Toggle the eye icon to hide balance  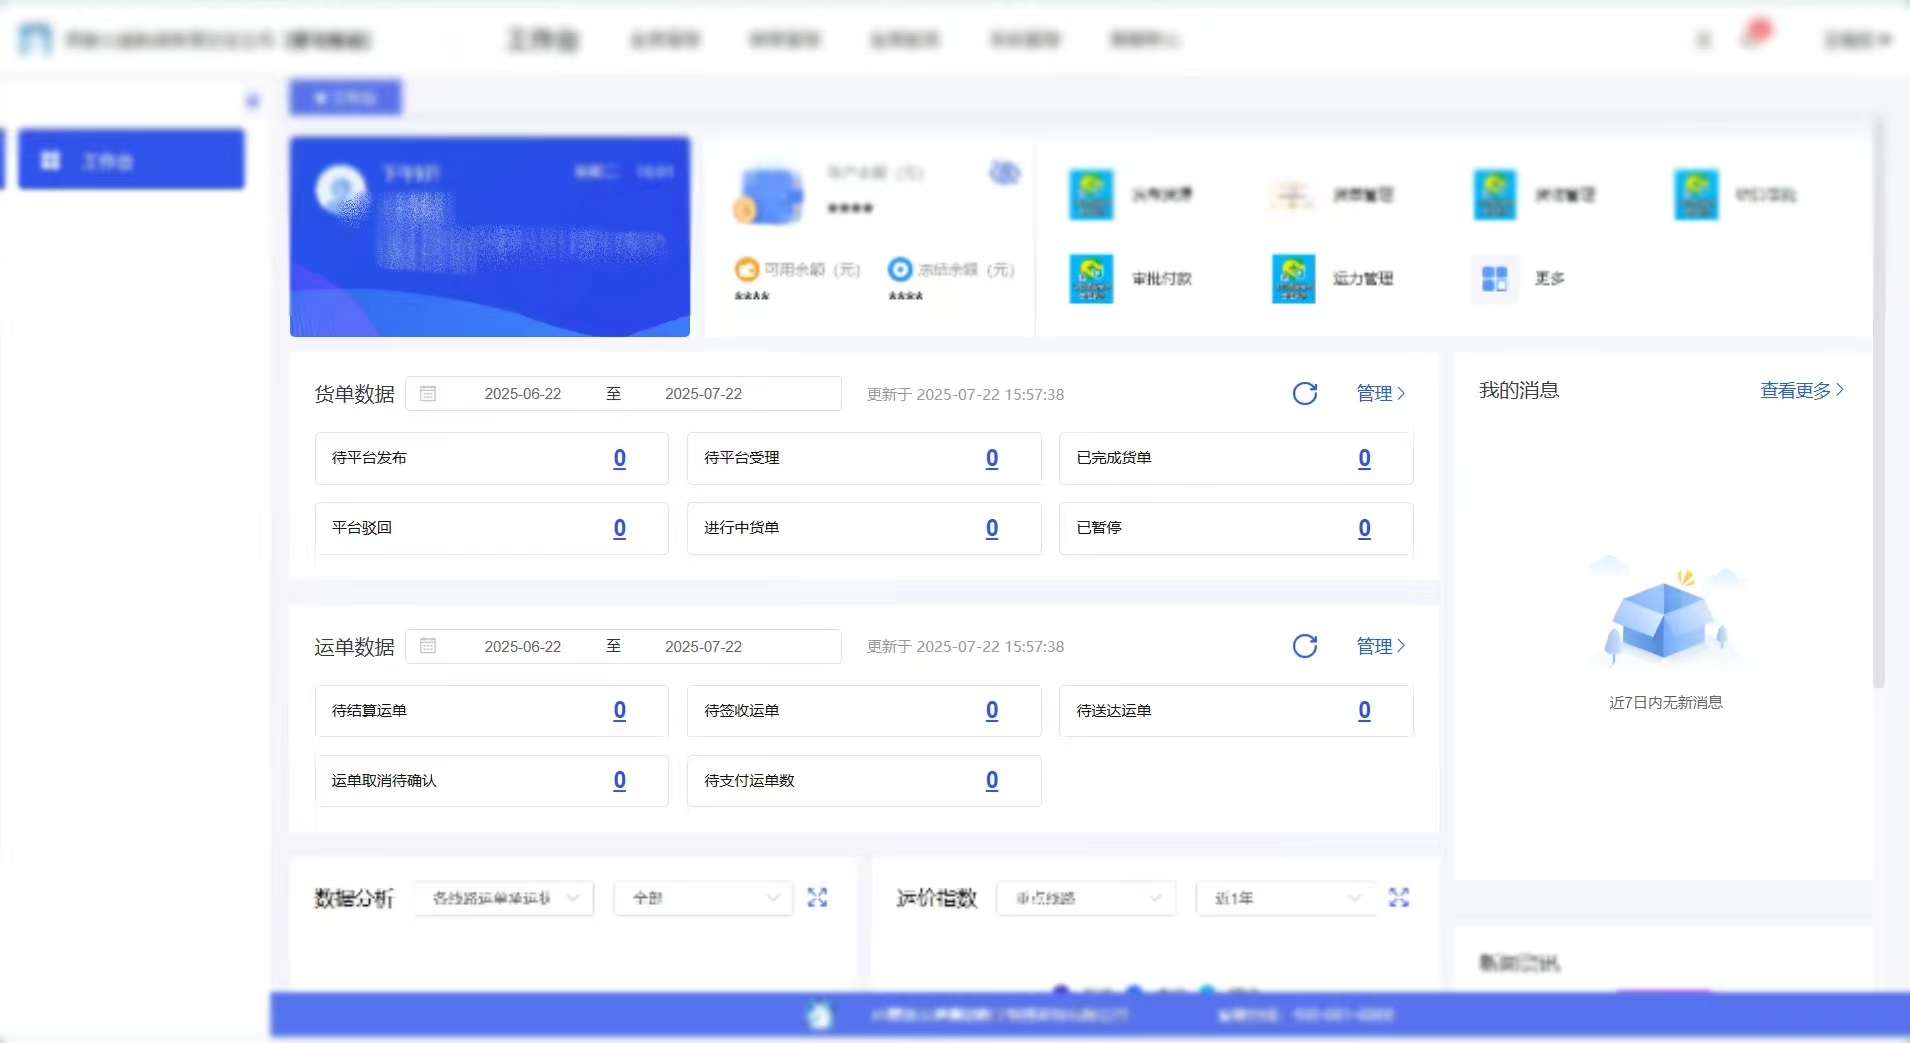click(x=1006, y=172)
